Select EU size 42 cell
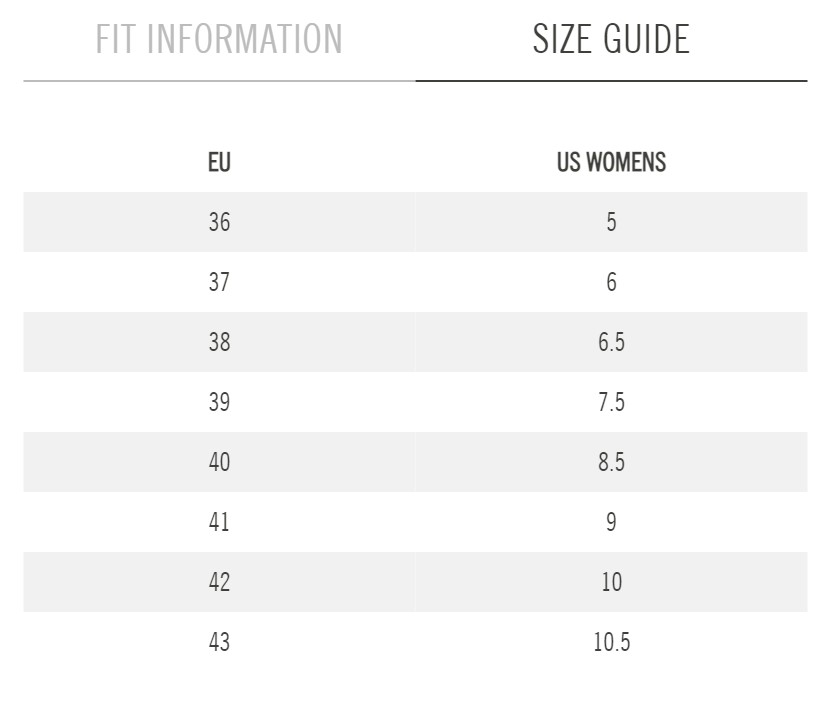 [x=219, y=582]
